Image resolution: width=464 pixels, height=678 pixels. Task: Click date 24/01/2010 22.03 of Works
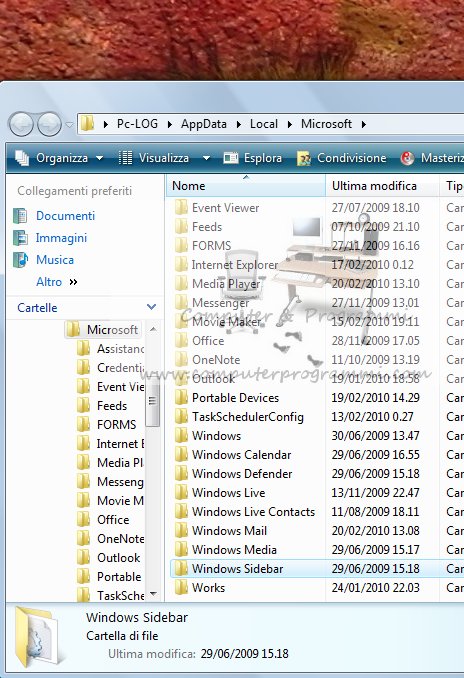[x=375, y=588]
